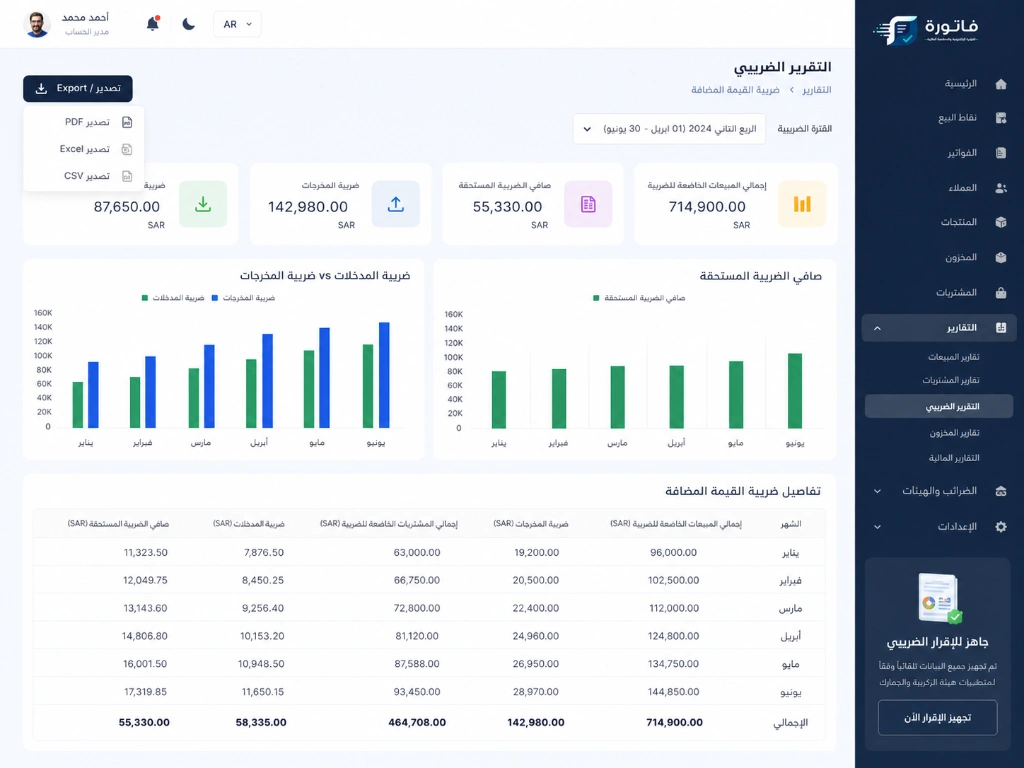Click the يونيو bar in net tax chart
The height and width of the screenshot is (768, 1024).
795,391
